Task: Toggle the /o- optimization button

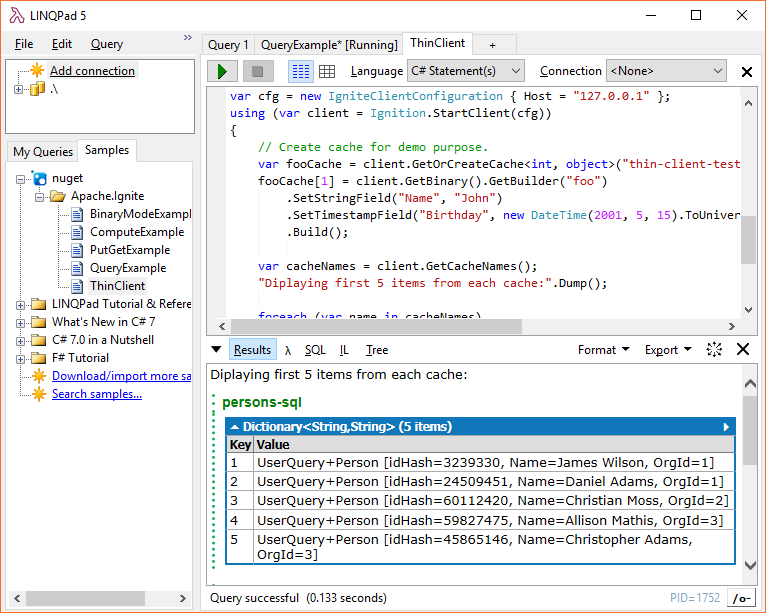Action: (x=741, y=598)
